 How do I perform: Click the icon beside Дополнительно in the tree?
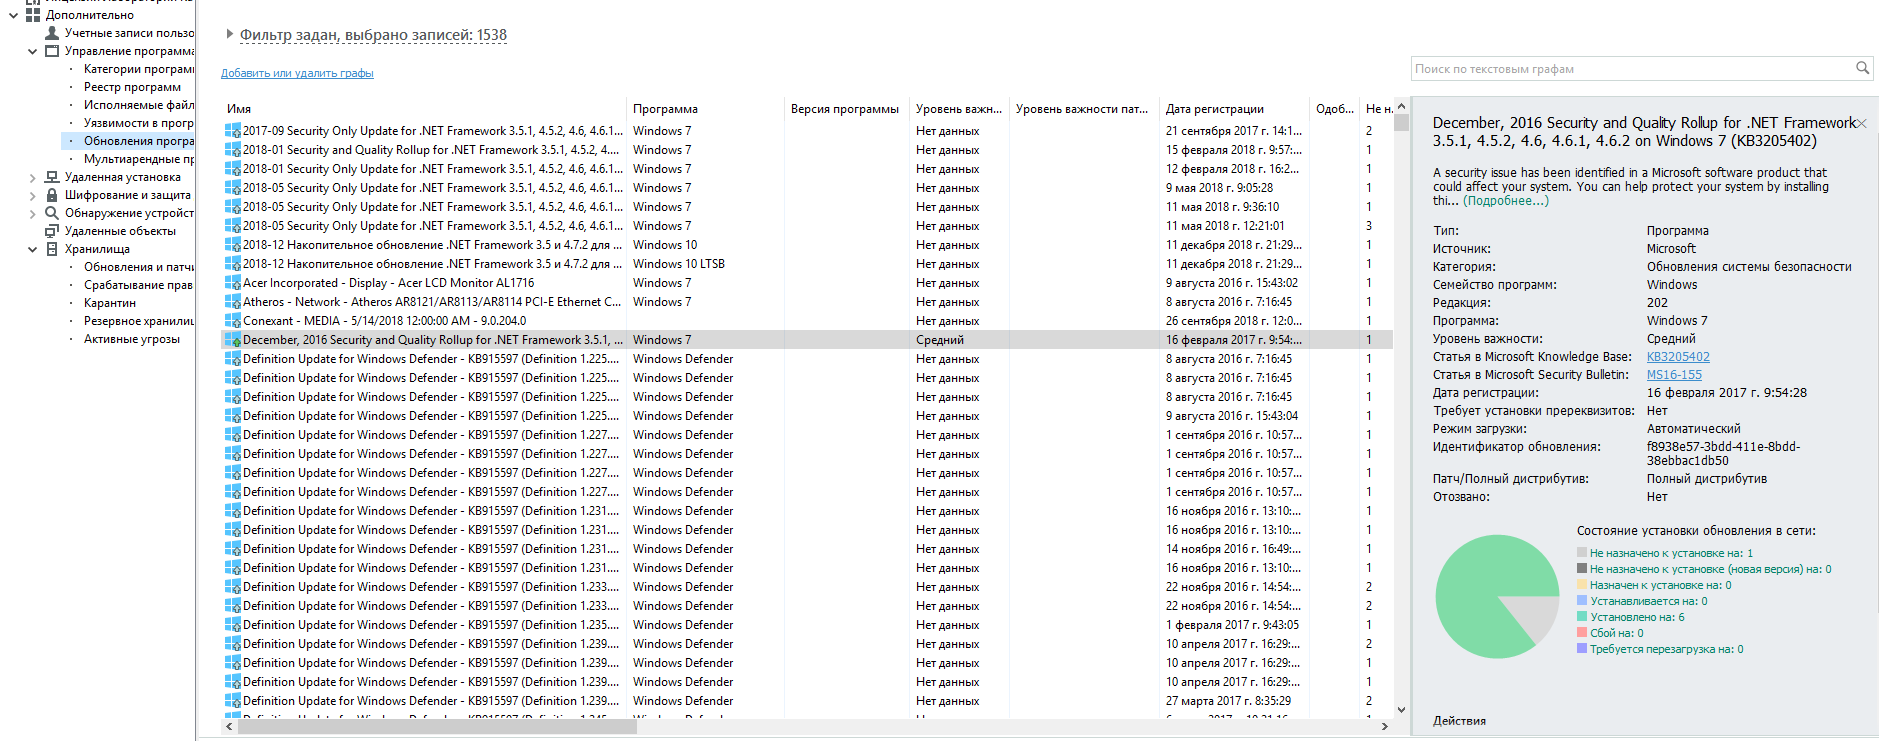[x=33, y=15]
